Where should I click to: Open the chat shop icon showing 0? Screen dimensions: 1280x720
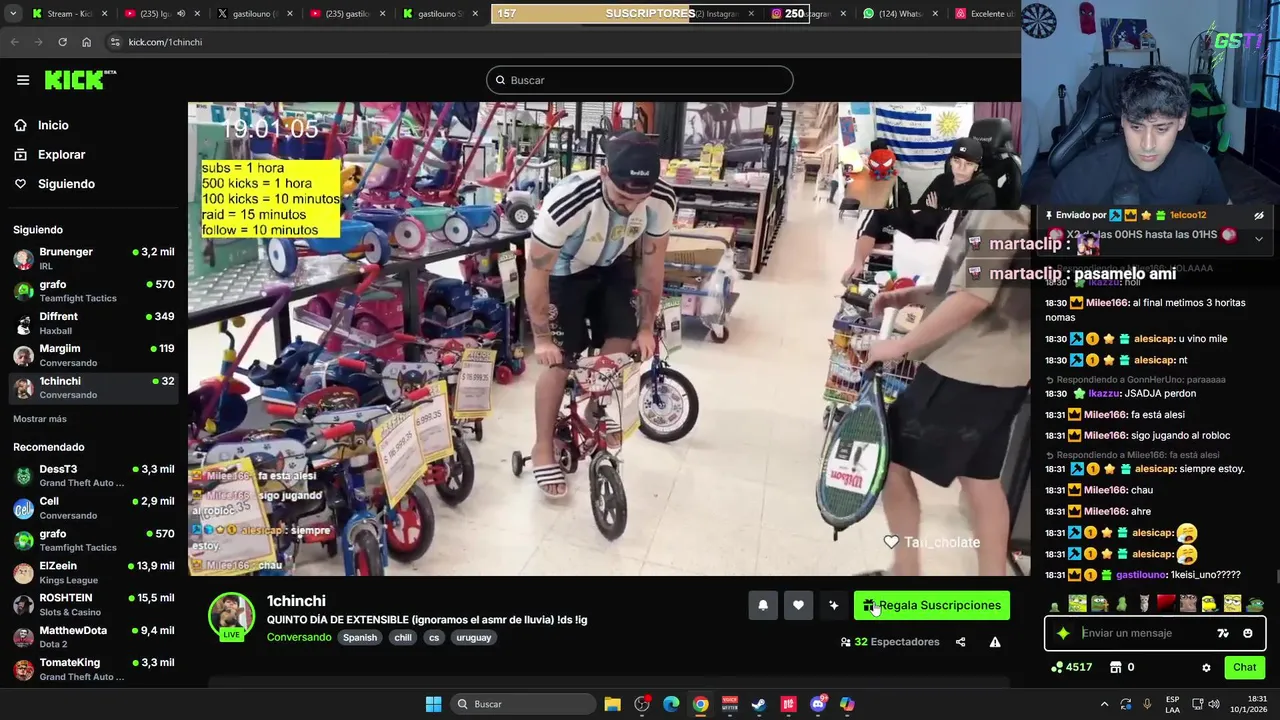tap(1122, 667)
